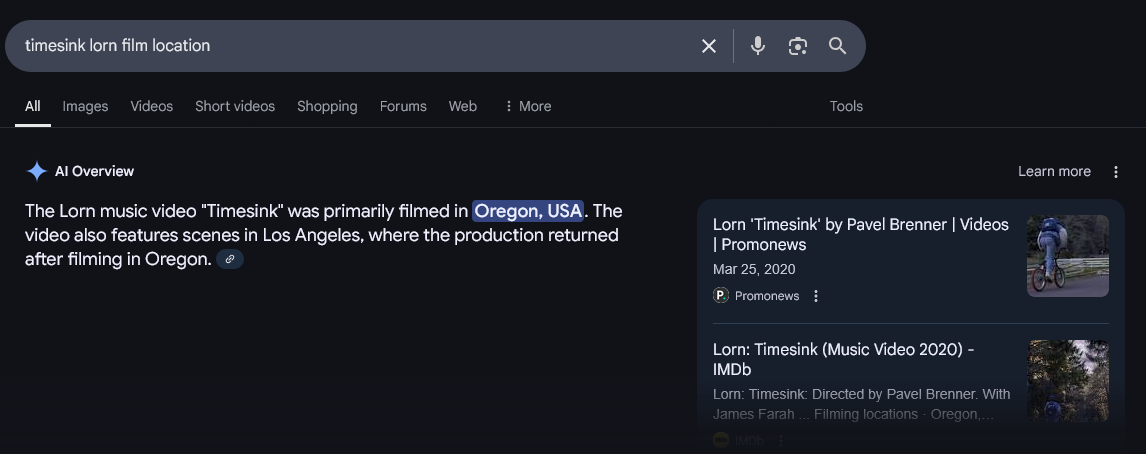Viewport: 1146px width, 454px height.
Task: Start voice search with microphone icon
Action: tap(758, 46)
